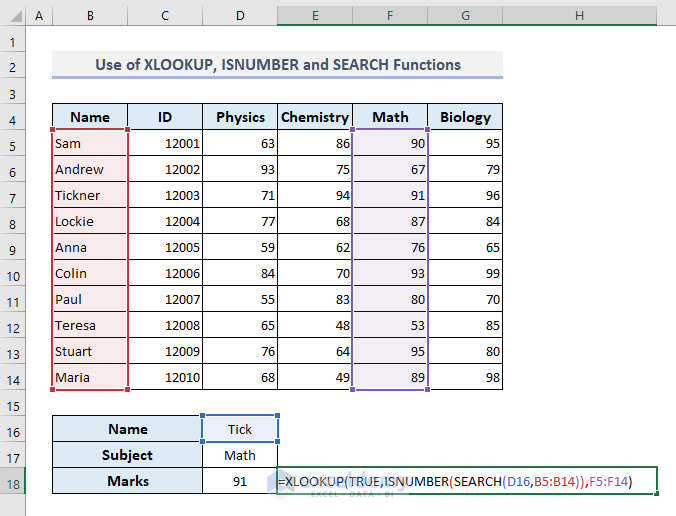Viewport: 676px width, 516px height.
Task: Click the lookup name cell containing Tick
Action: 240,429
